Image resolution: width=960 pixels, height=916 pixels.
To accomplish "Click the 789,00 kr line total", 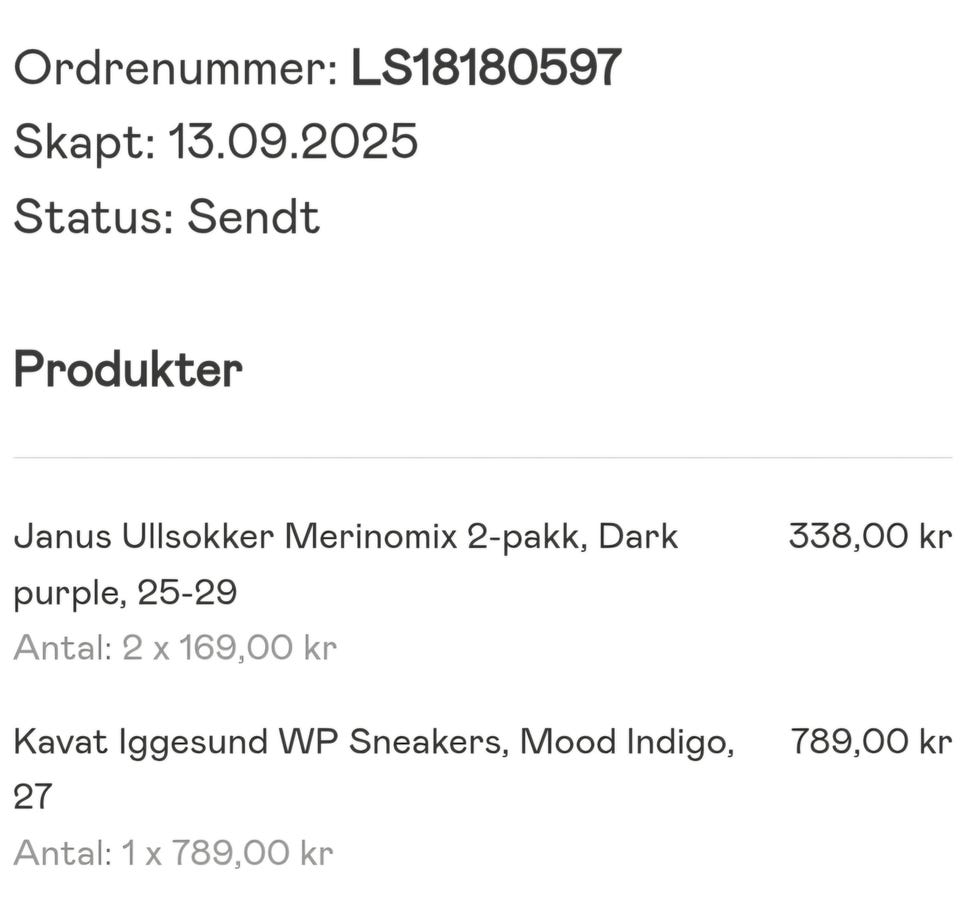I will (x=870, y=741).
